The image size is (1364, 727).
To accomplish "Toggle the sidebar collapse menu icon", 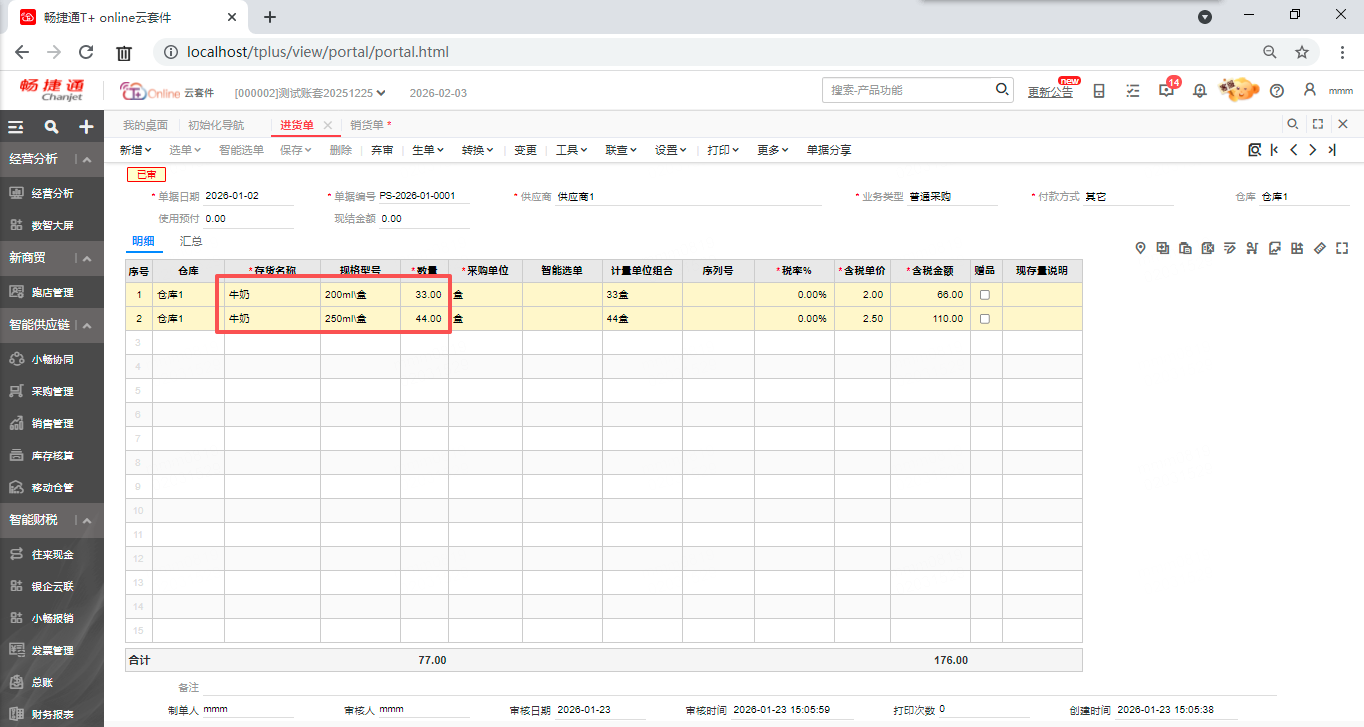I will (x=16, y=127).
